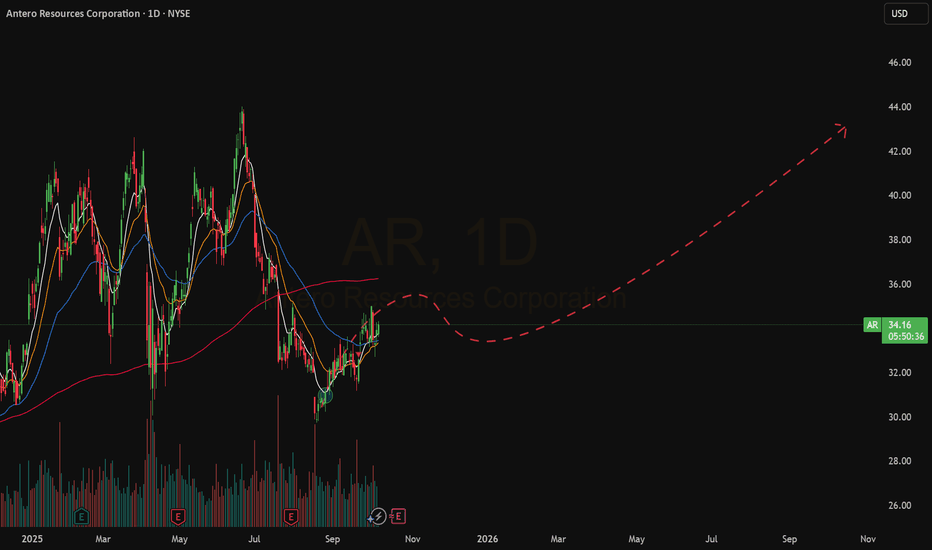
Task: Click the Mar label right after 2025
Action: 103,539
